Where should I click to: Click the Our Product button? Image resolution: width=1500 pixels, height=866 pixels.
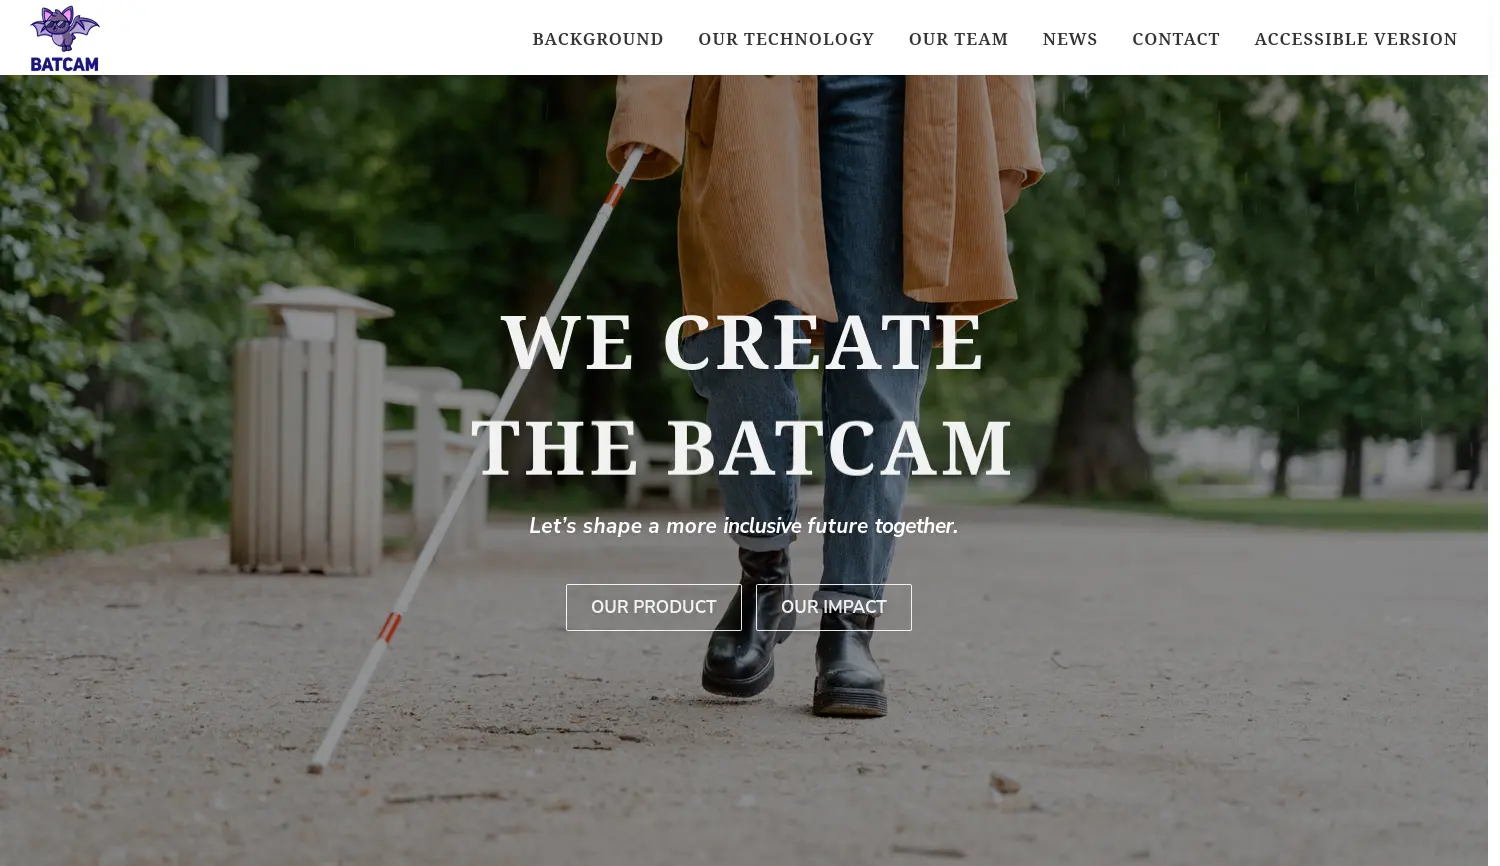pyautogui.click(x=654, y=607)
